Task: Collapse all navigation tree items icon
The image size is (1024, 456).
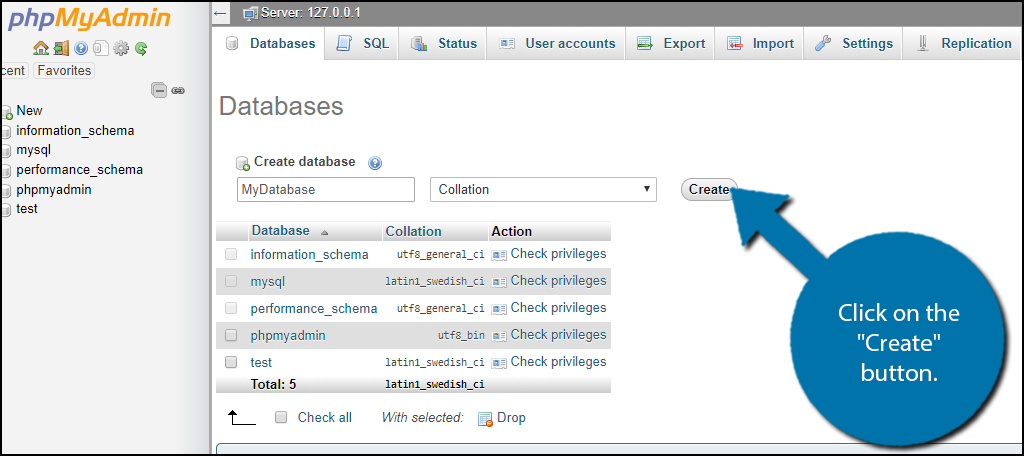Action: (x=159, y=90)
